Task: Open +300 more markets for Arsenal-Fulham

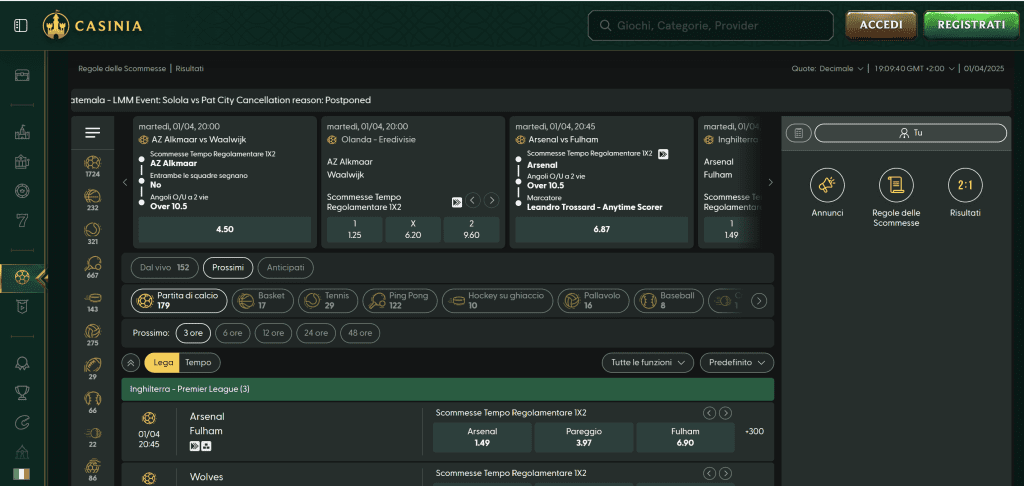Action: (754, 431)
